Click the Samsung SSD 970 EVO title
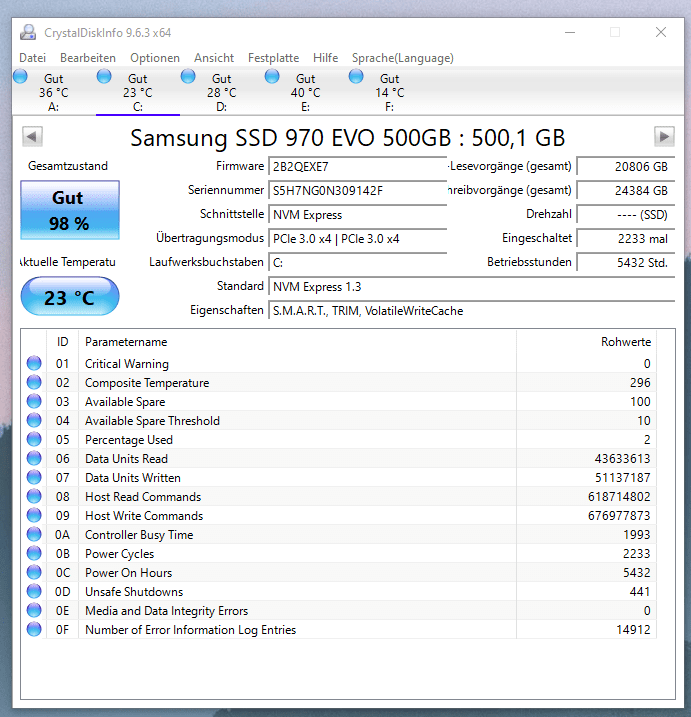 pyautogui.click(x=348, y=137)
